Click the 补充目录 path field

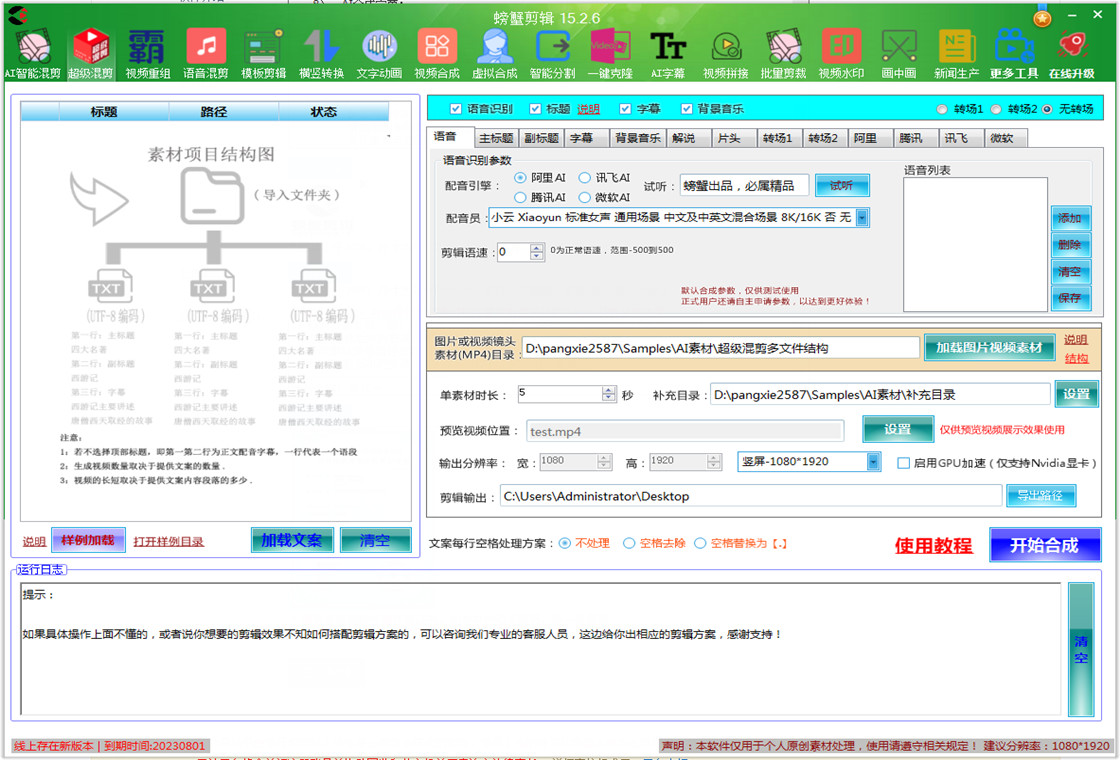(879, 395)
